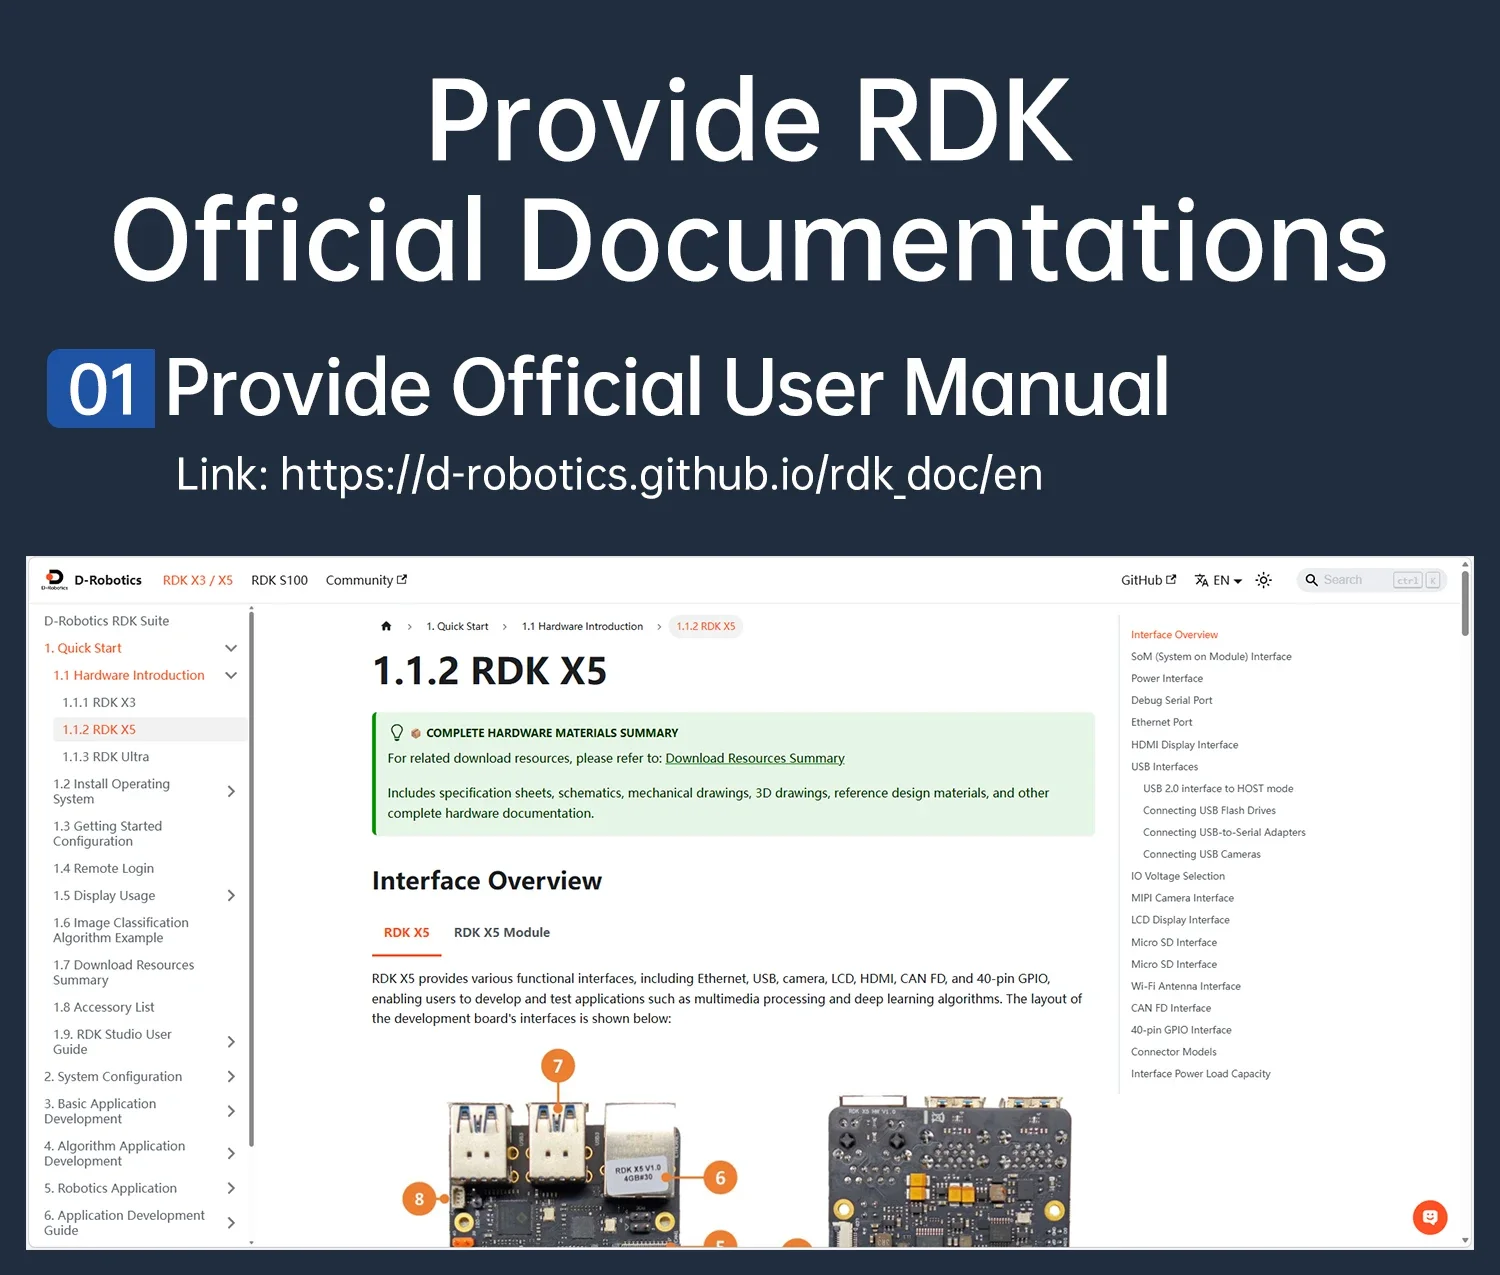Expand the 2. System Configuration chevron
The width and height of the screenshot is (1500, 1275).
coord(231,1076)
